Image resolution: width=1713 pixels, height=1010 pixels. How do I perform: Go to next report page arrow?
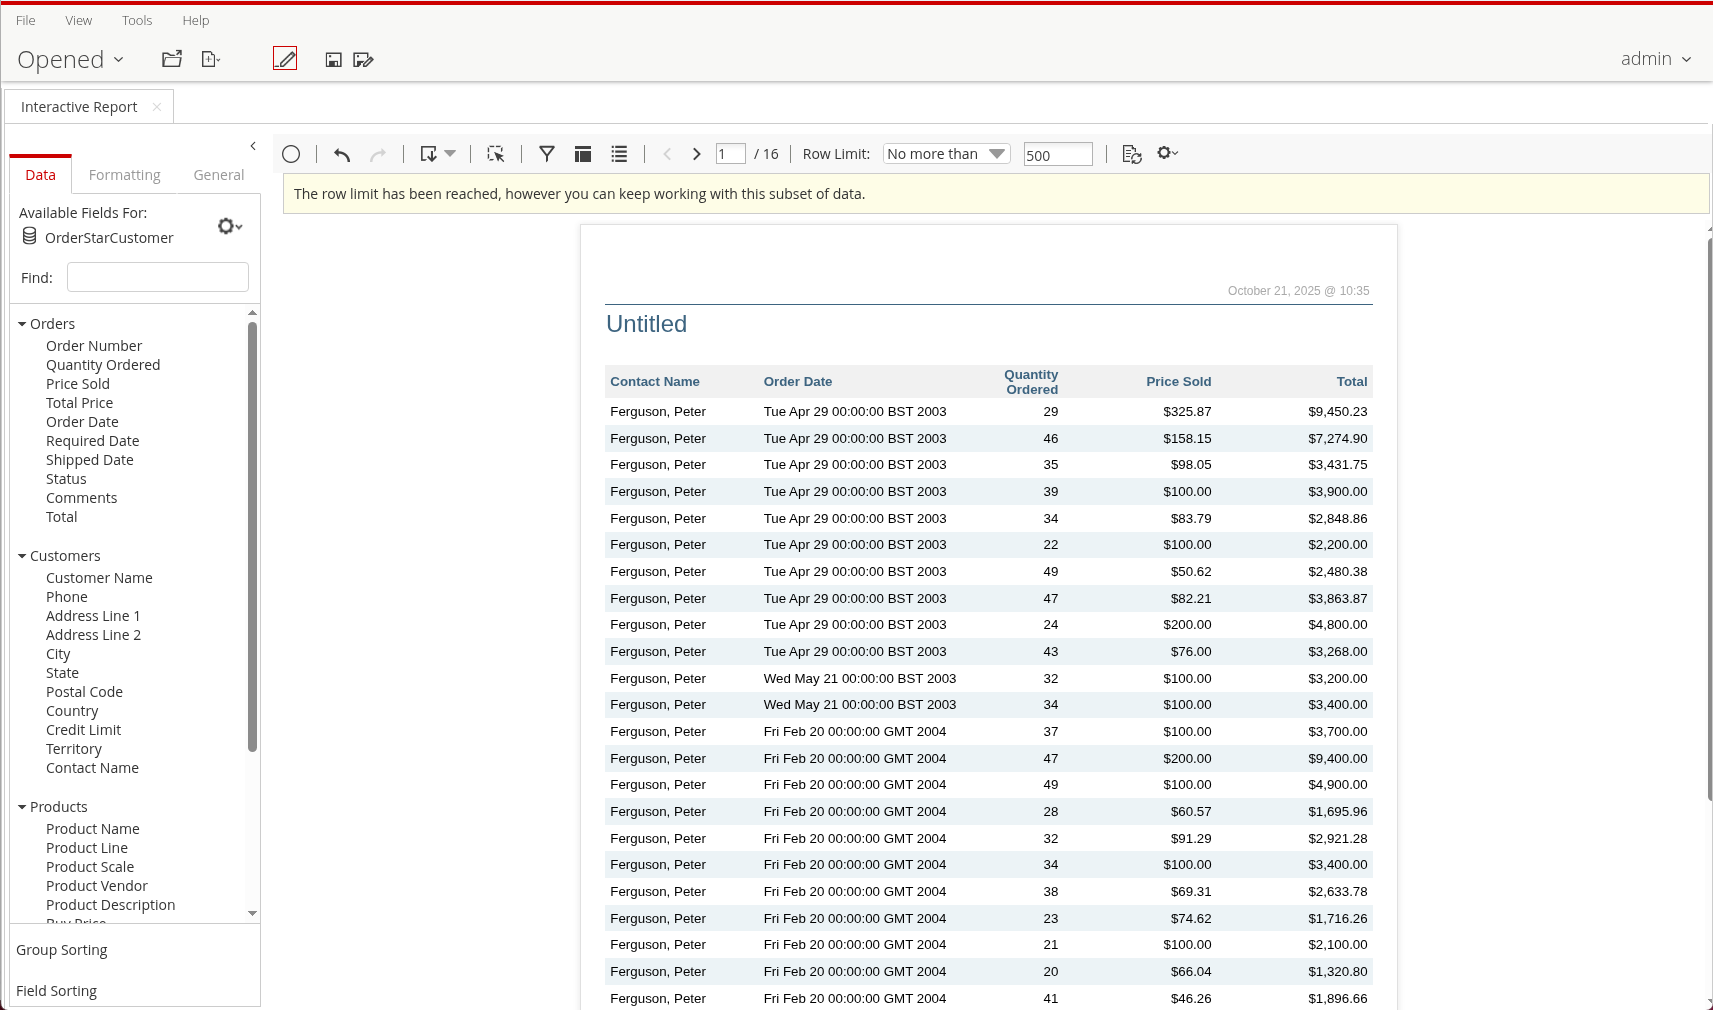(x=697, y=154)
